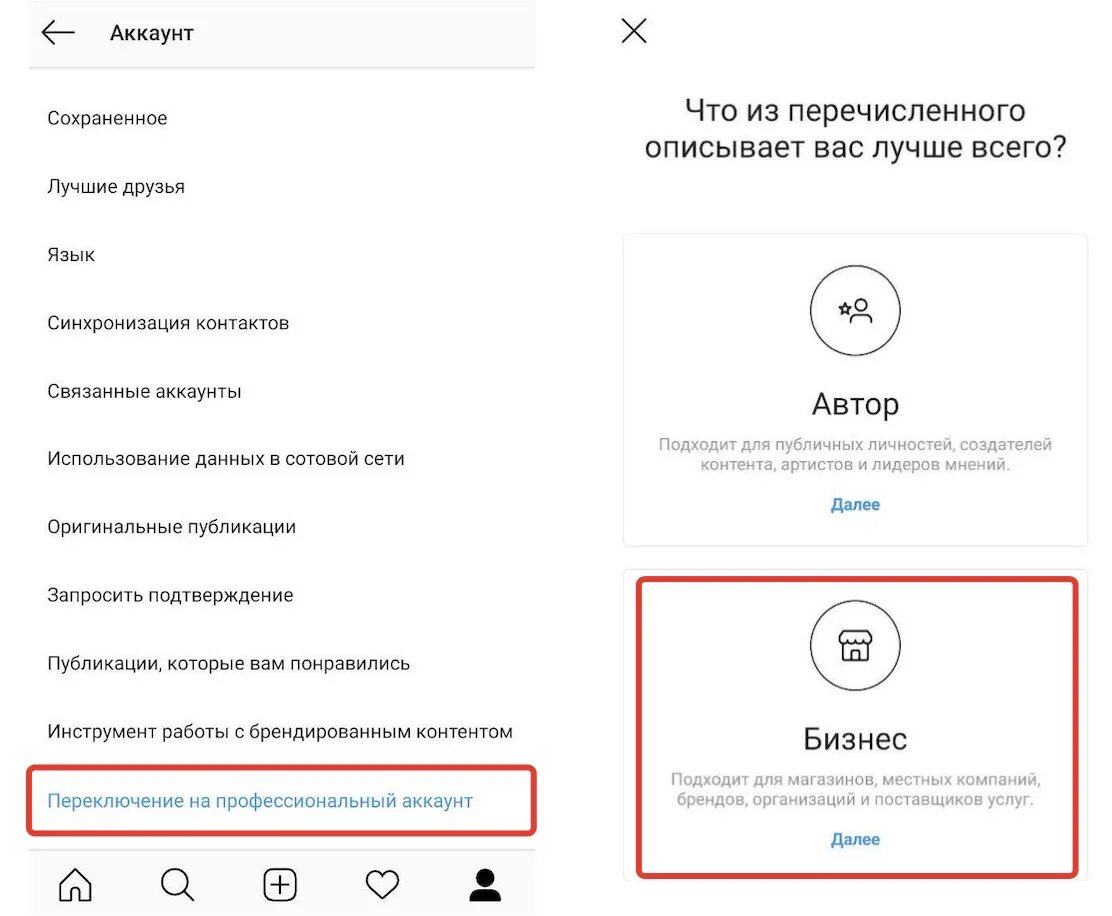Open the Home feed icon

pyautogui.click(x=75, y=884)
